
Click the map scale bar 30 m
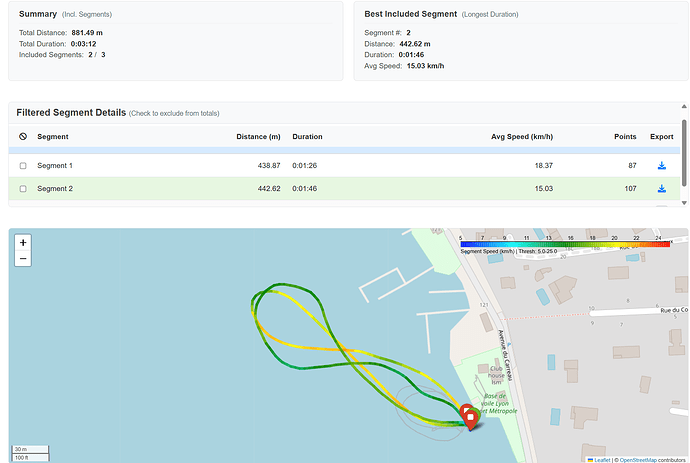[x=30, y=449]
